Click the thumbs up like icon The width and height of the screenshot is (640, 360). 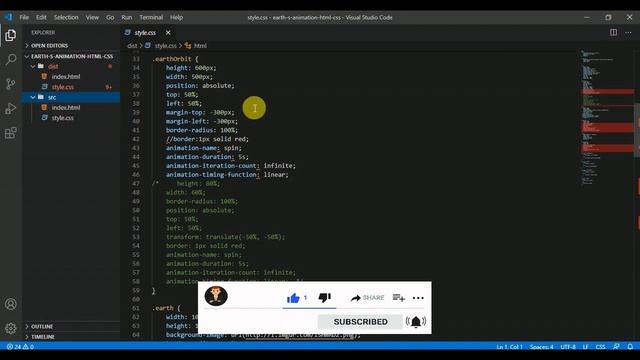pos(293,298)
